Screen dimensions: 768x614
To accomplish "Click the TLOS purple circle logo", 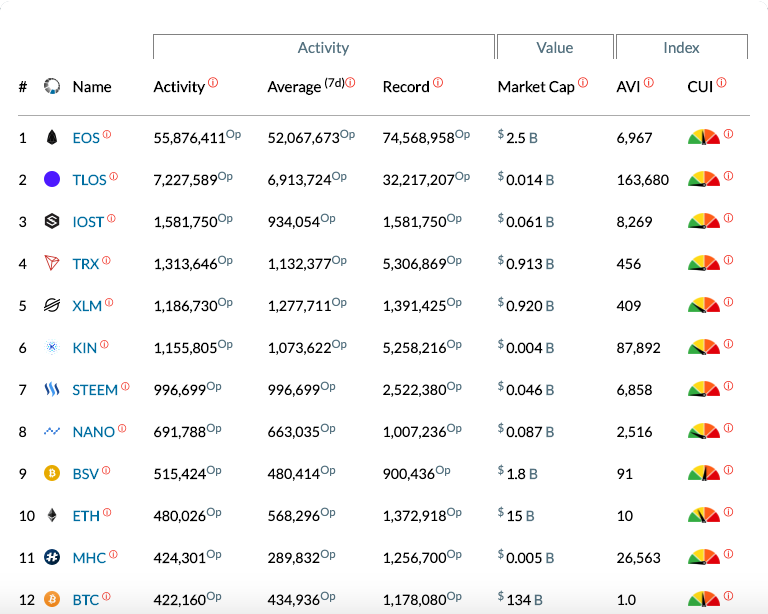I will point(52,179).
